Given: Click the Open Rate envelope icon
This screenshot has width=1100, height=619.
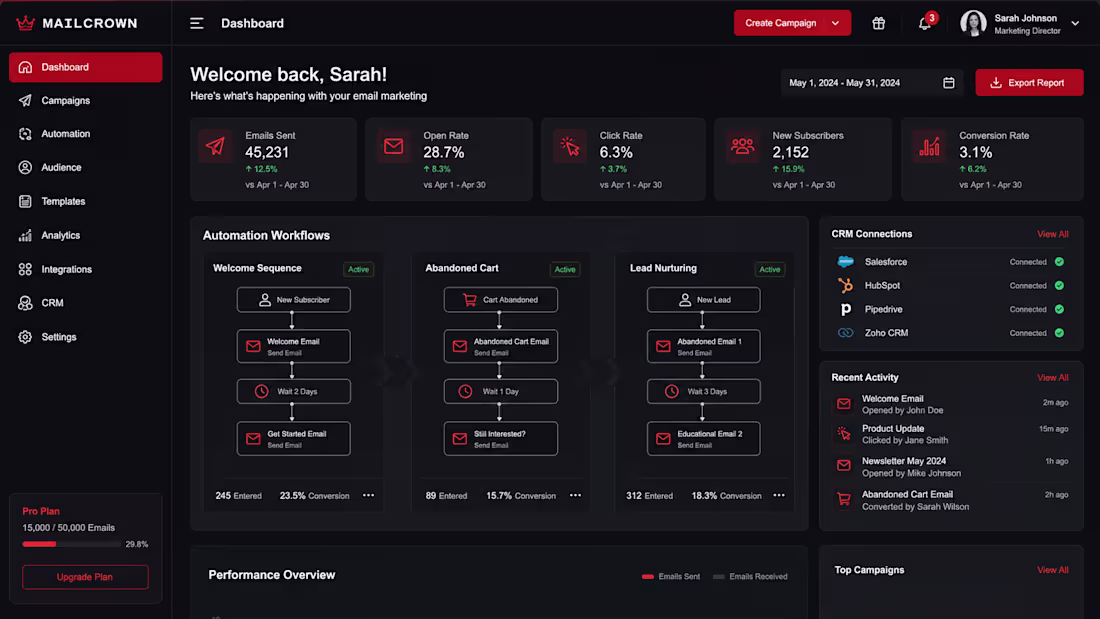Looking at the screenshot, I should coord(394,146).
